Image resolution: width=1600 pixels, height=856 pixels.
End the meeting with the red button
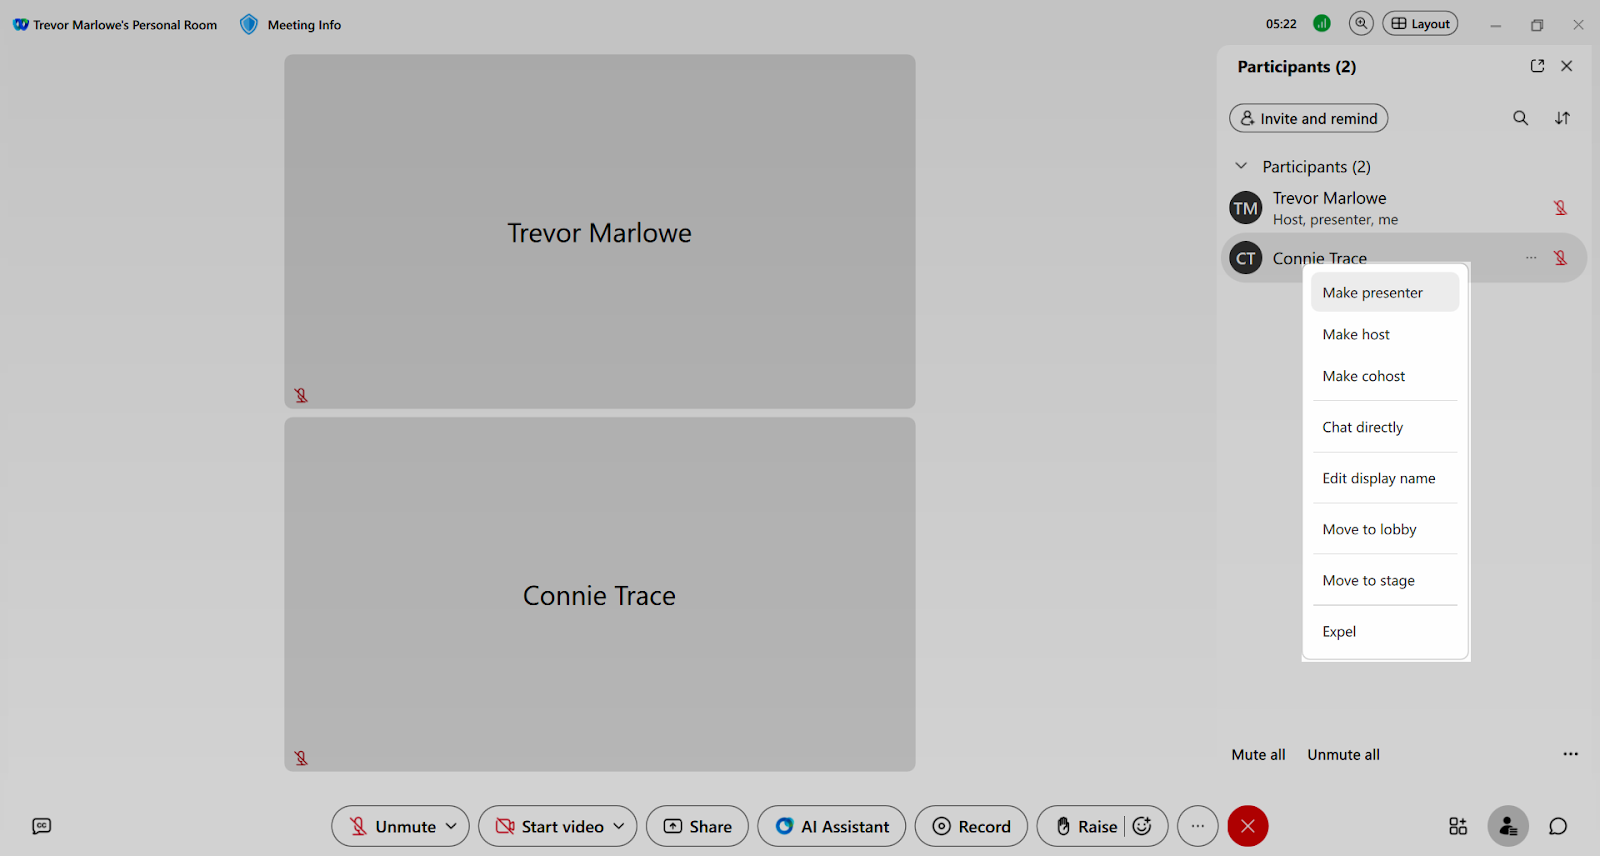coord(1248,826)
